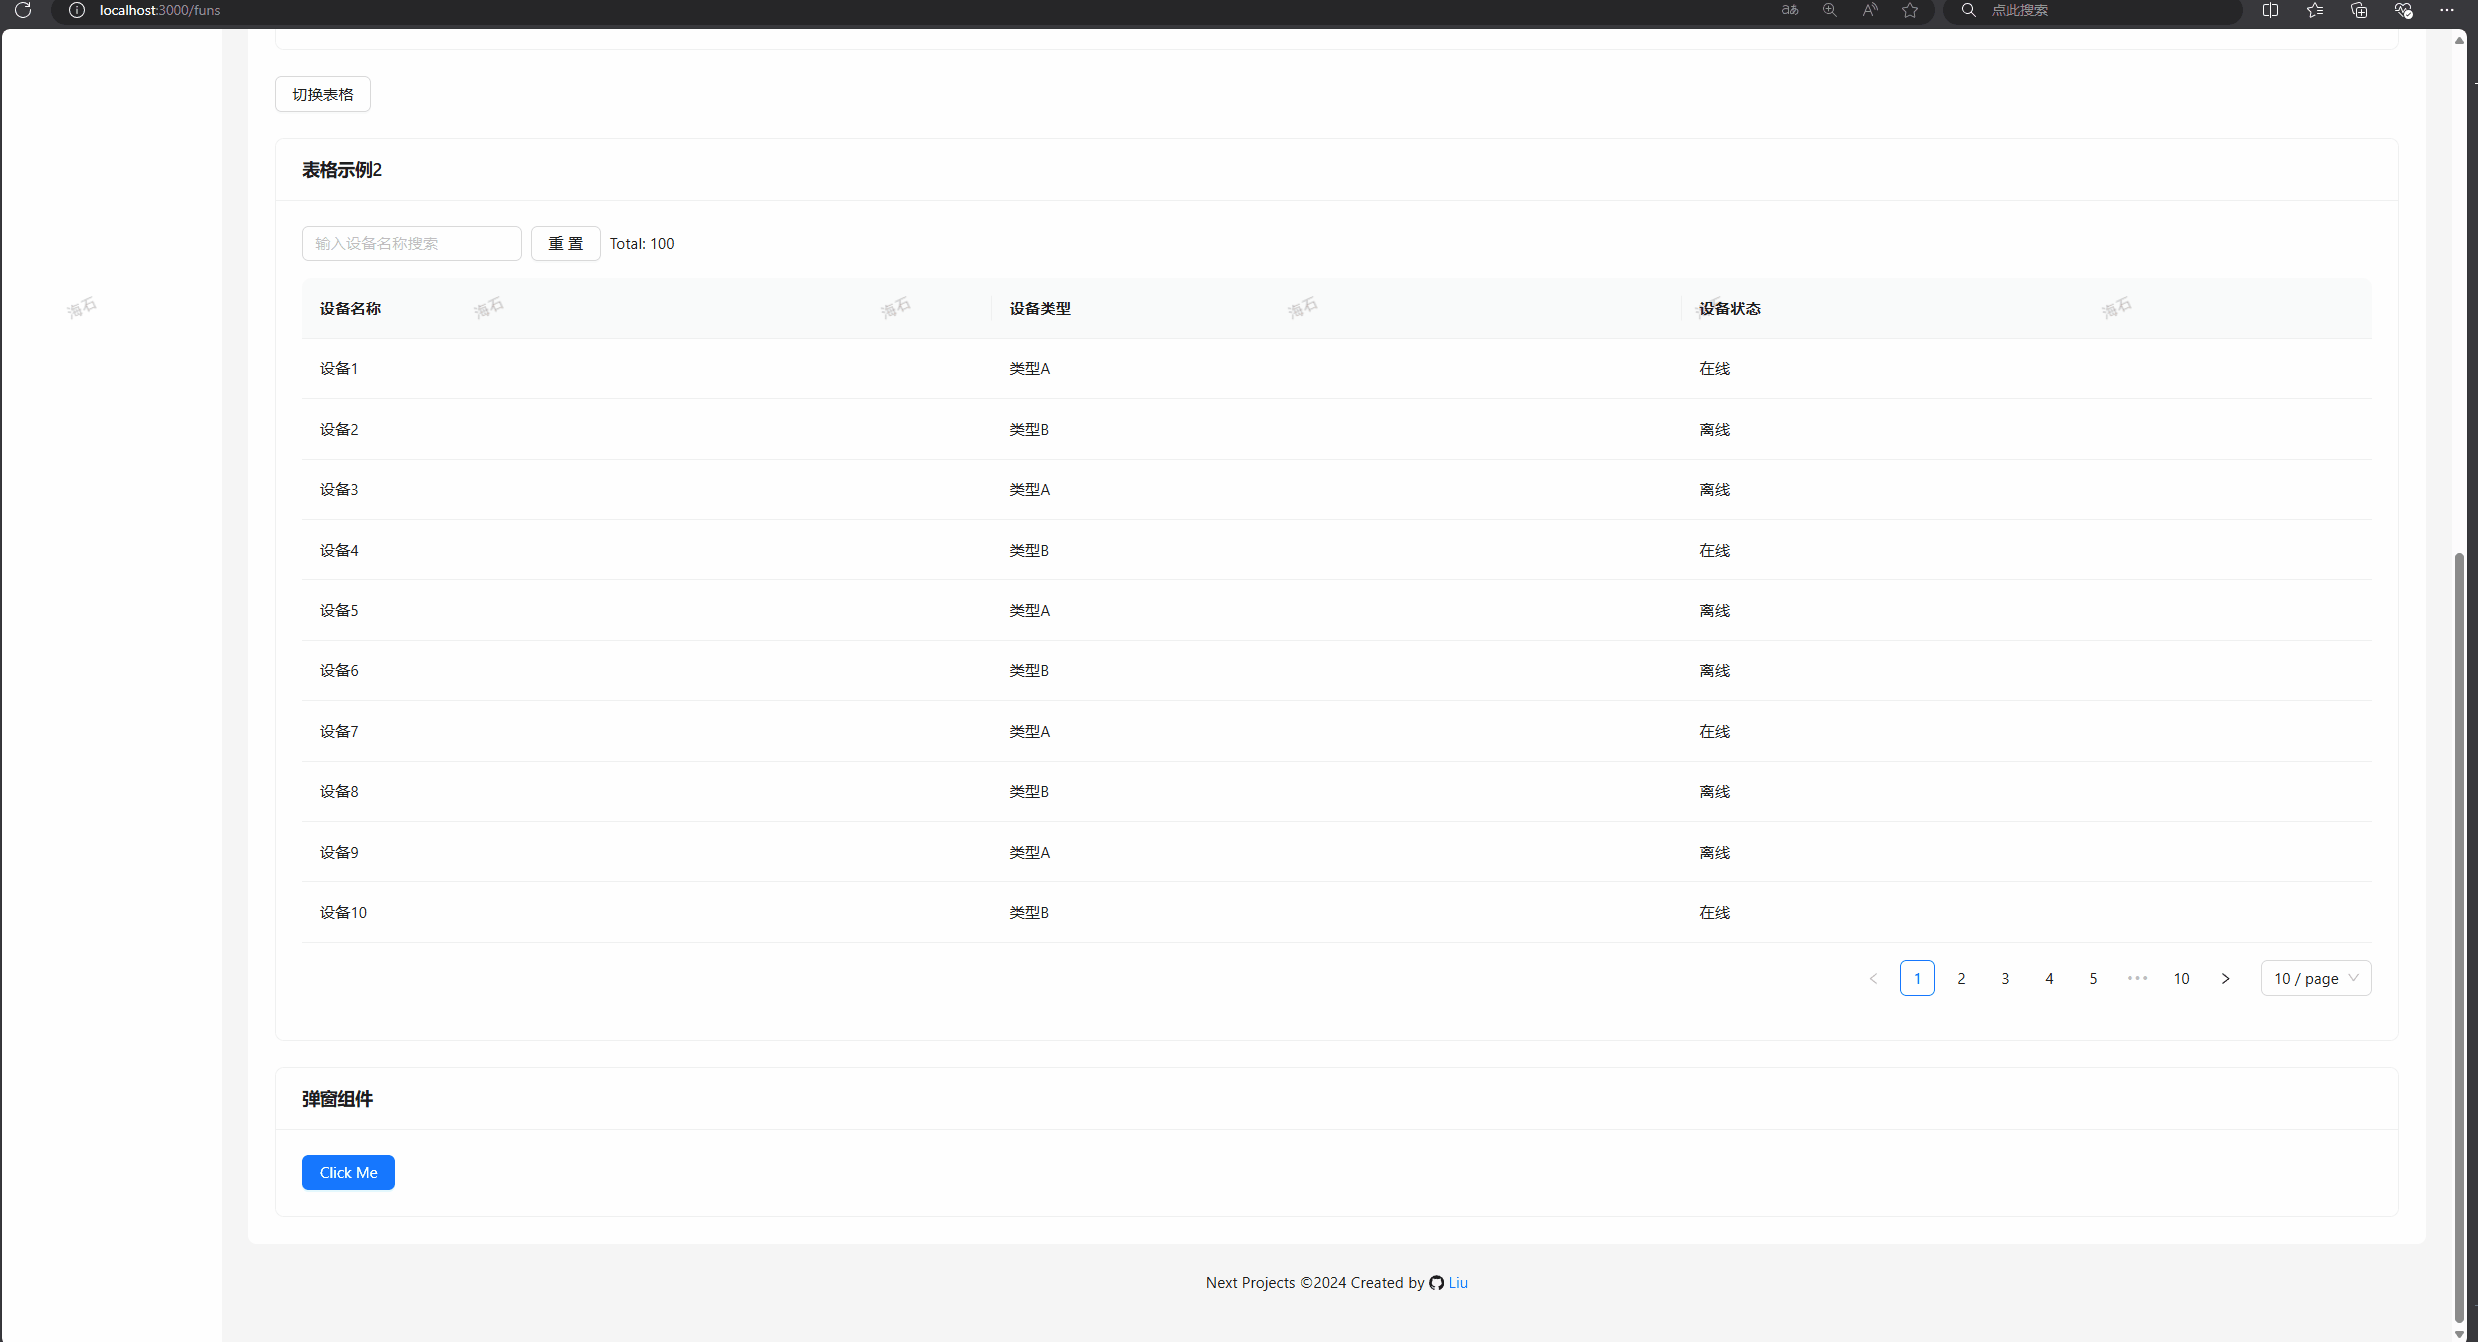Open the favorites list icon
Viewport: 2478px width, 1342px height.
tap(2314, 10)
